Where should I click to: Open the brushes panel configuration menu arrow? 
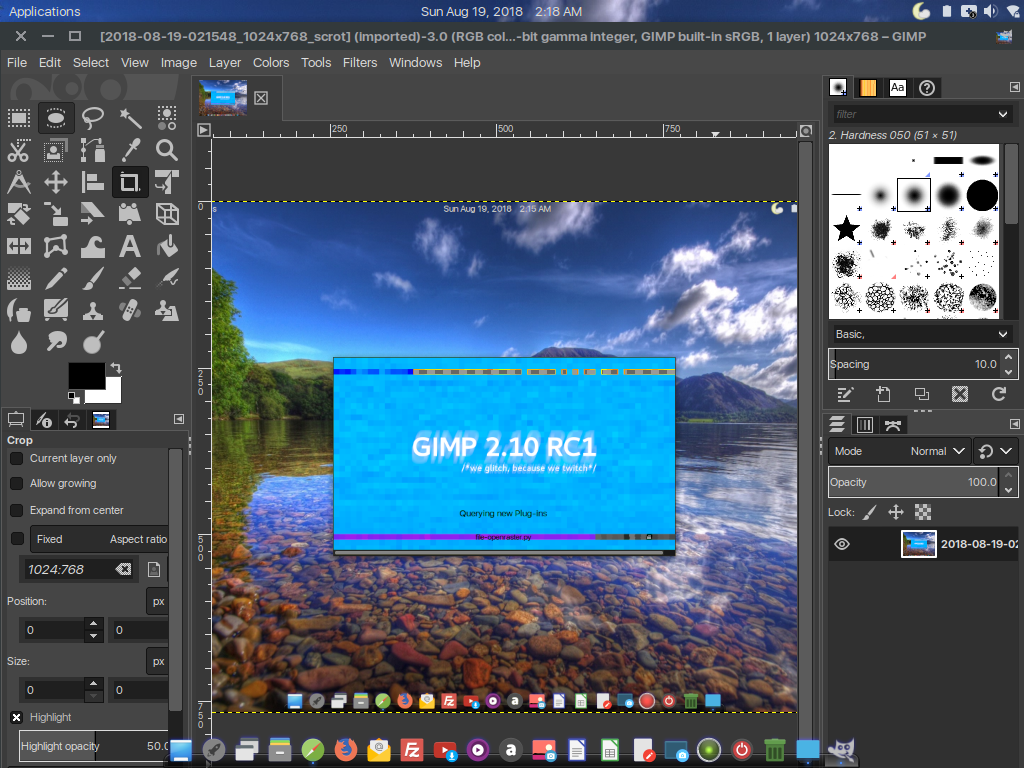click(x=1014, y=87)
